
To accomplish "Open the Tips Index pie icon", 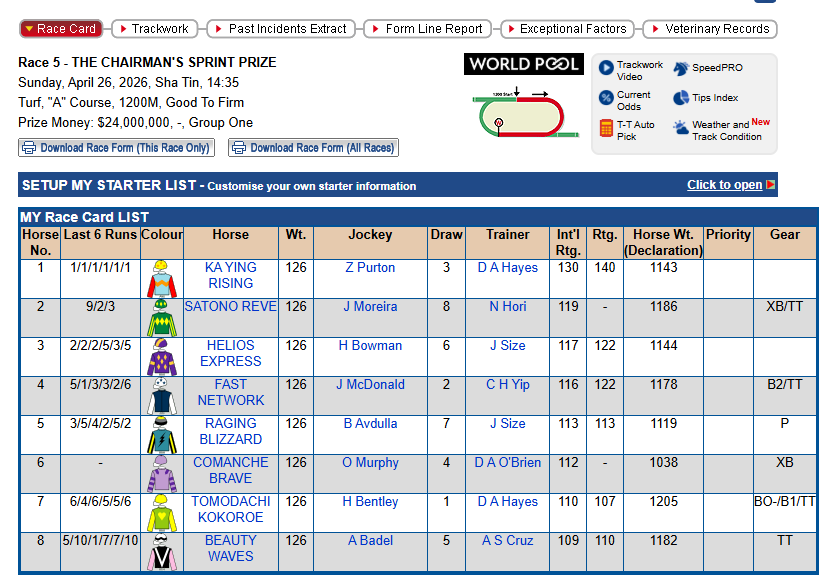I will 681,98.
